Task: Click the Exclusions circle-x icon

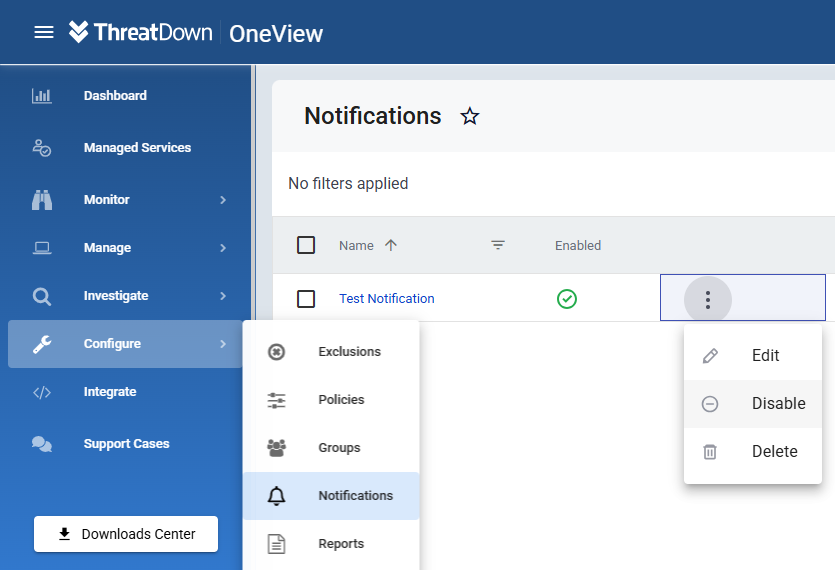Action: click(276, 352)
